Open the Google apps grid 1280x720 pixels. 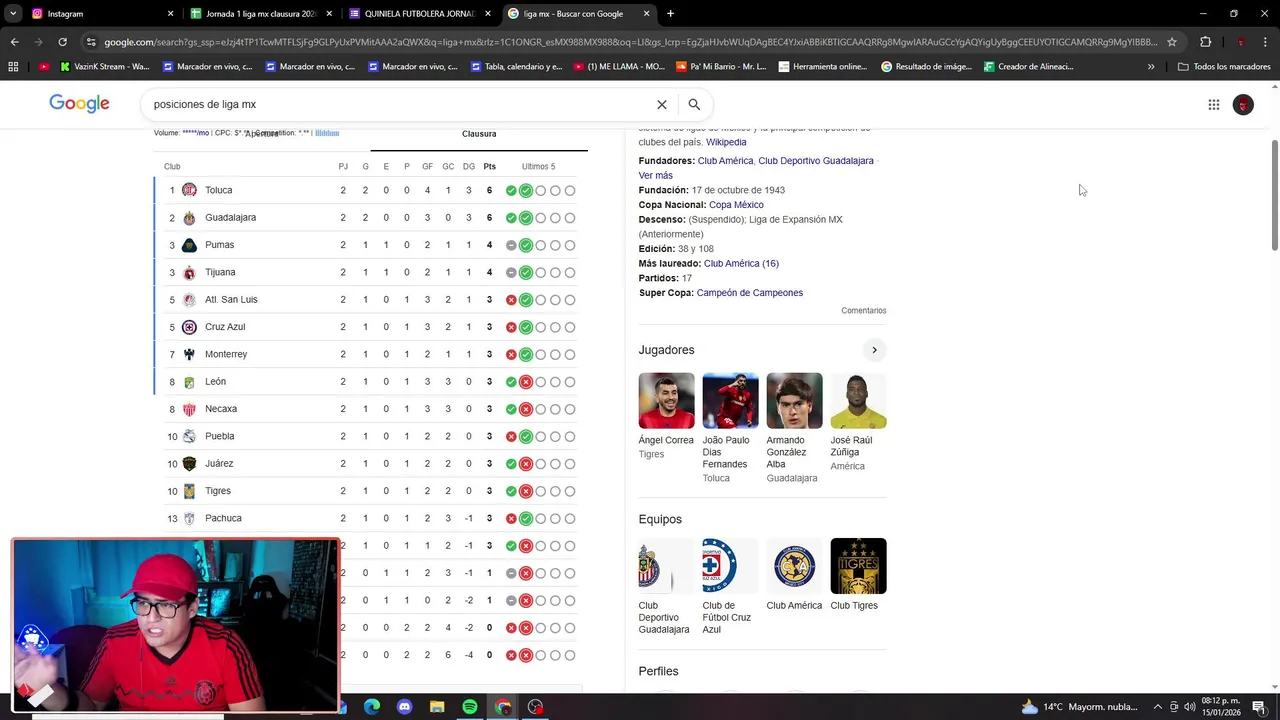pos(1213,104)
